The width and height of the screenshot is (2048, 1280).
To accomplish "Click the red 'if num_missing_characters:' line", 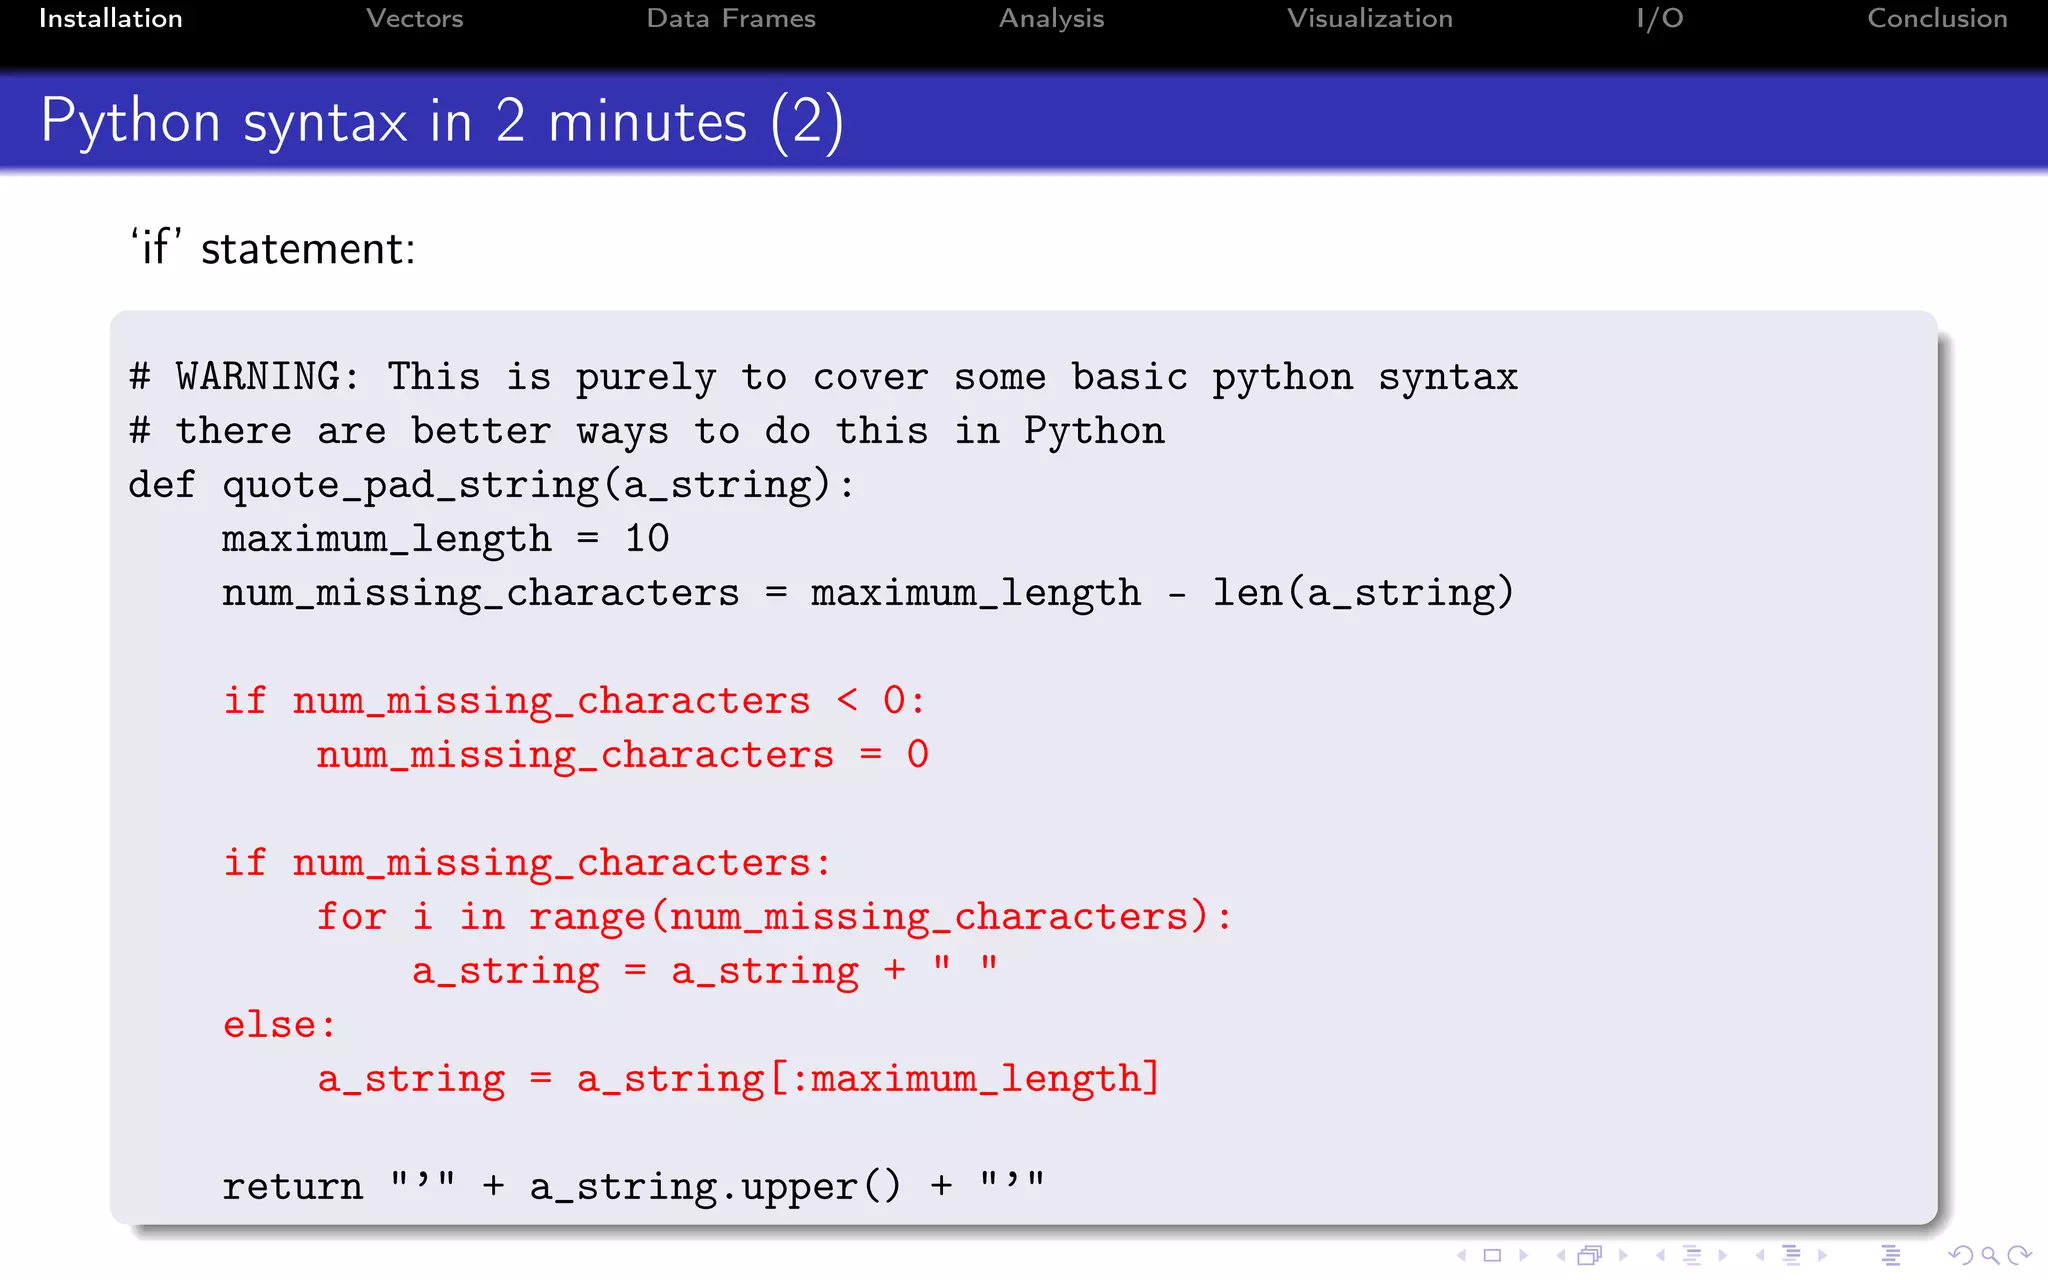I will [527, 863].
